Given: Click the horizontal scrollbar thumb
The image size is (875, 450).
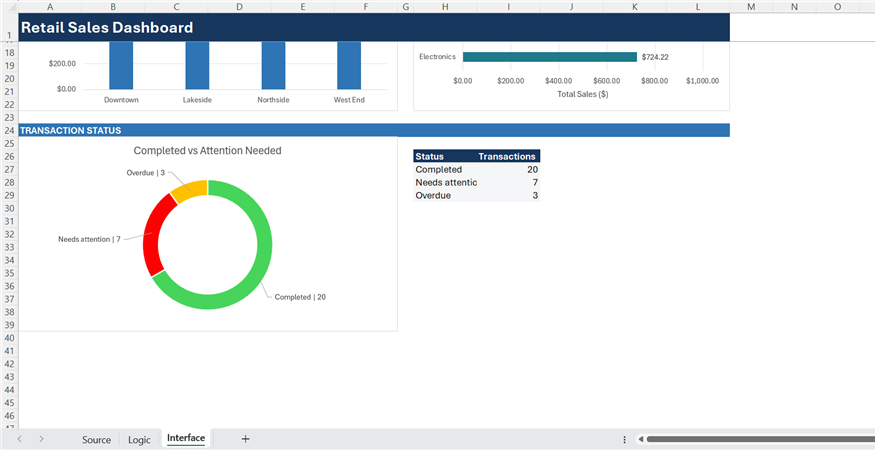Looking at the screenshot, I should click(x=761, y=439).
